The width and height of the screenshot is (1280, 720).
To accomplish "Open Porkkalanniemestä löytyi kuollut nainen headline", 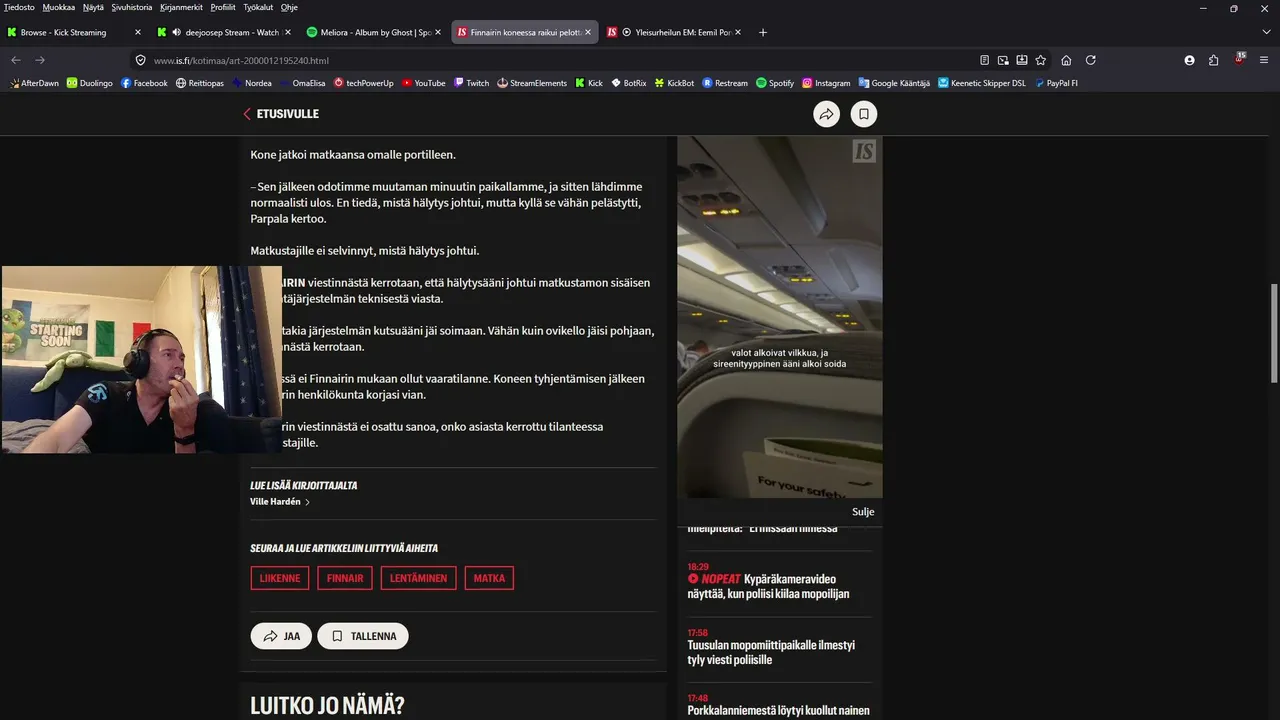I will click(778, 711).
